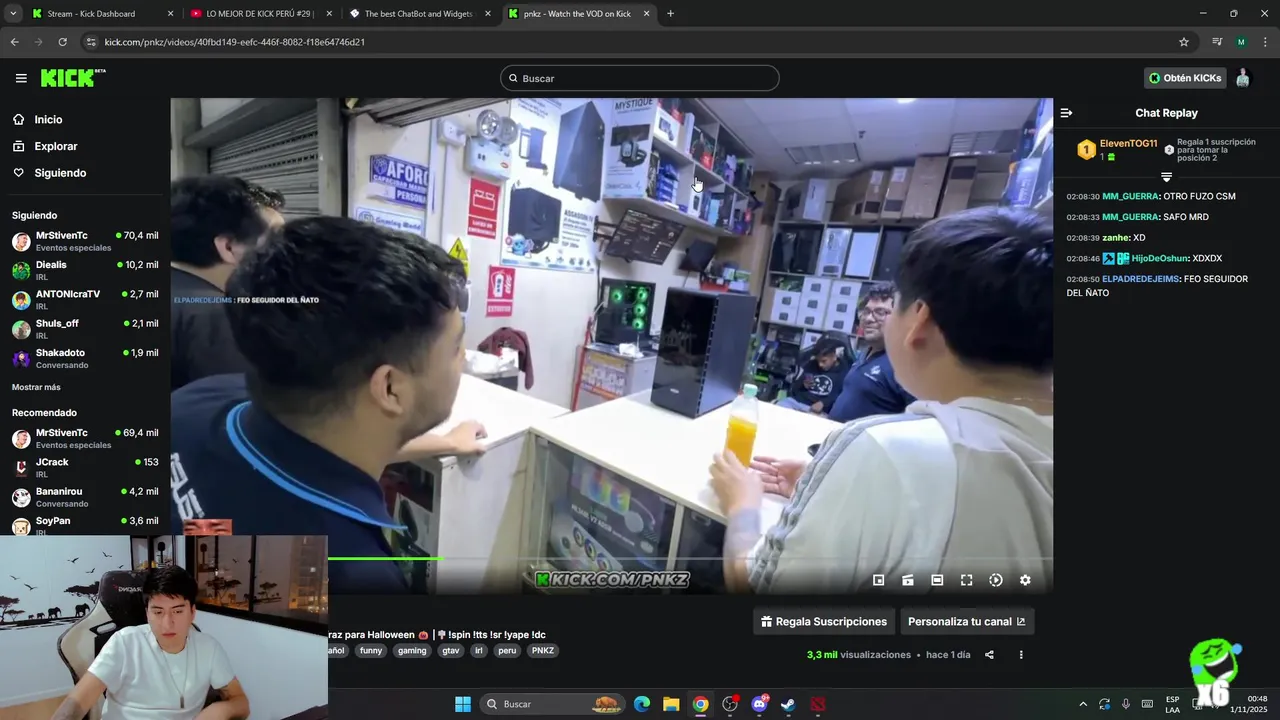This screenshot has height=720, width=1280.
Task: Open the hamburger sidebar menu
Action: [x=21, y=78]
